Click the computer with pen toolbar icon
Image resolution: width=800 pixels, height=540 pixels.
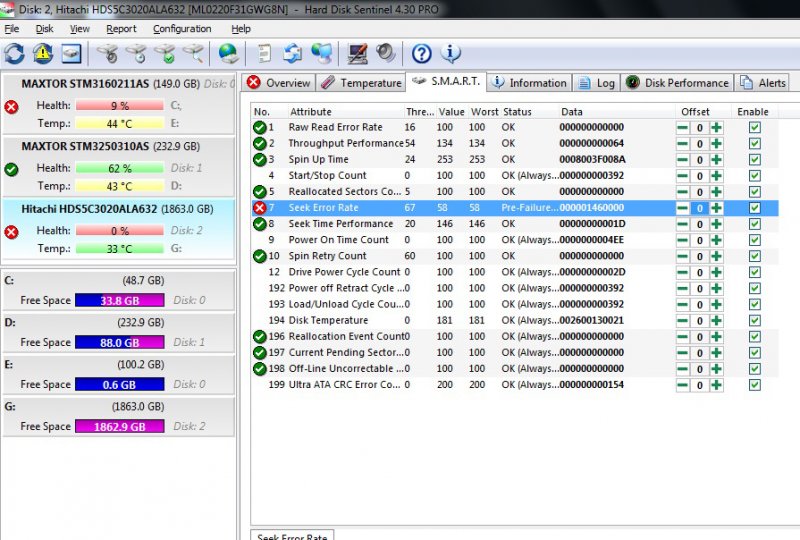[357, 53]
